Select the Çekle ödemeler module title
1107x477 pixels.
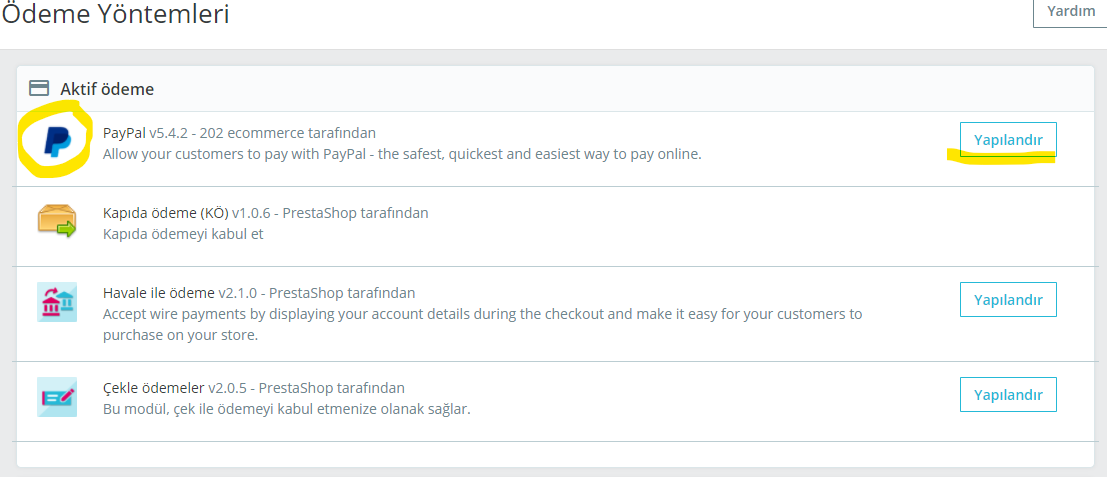pos(153,388)
